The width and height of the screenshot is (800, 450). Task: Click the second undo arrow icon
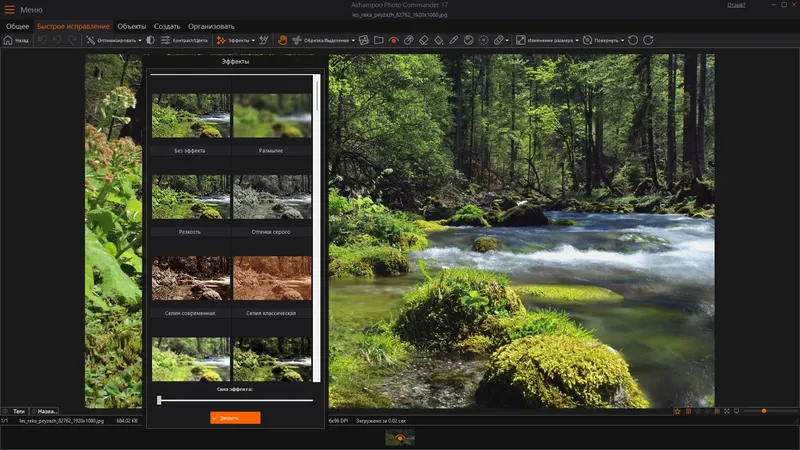pyautogui.click(x=57, y=40)
